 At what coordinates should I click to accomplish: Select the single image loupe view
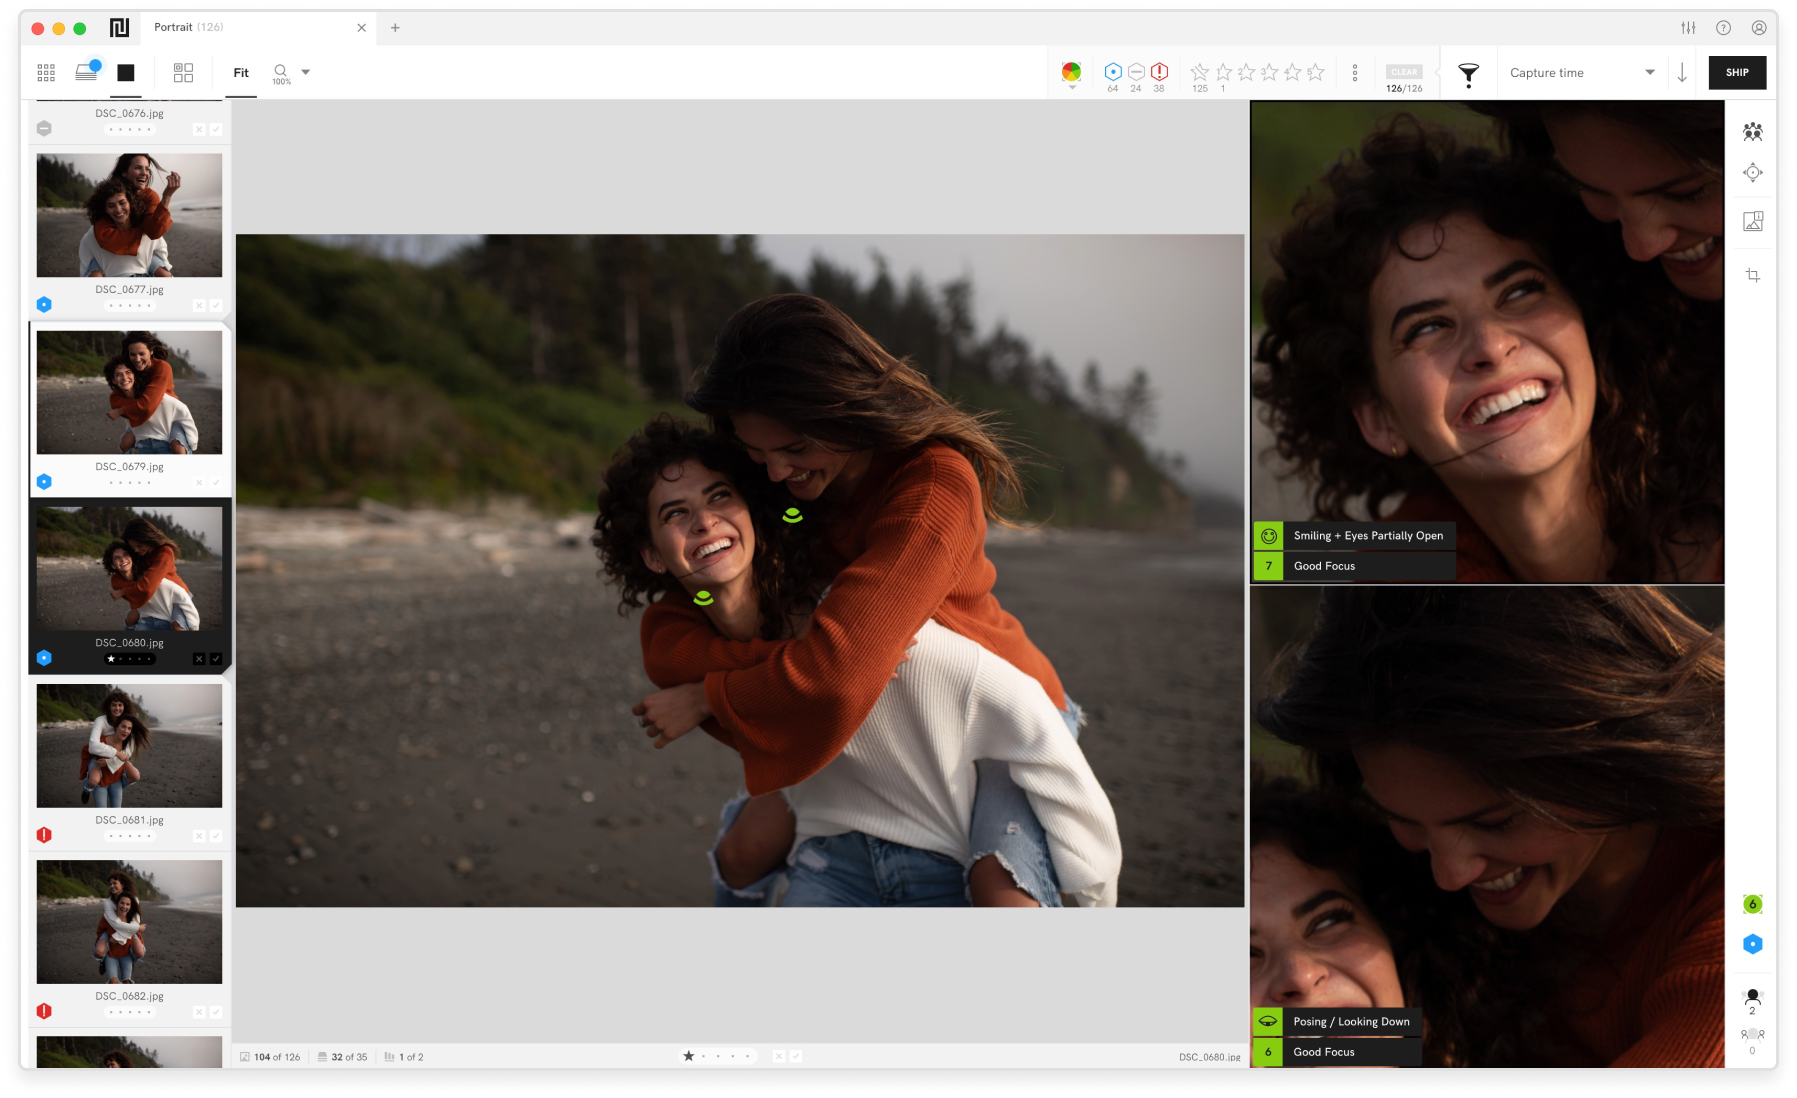point(126,73)
